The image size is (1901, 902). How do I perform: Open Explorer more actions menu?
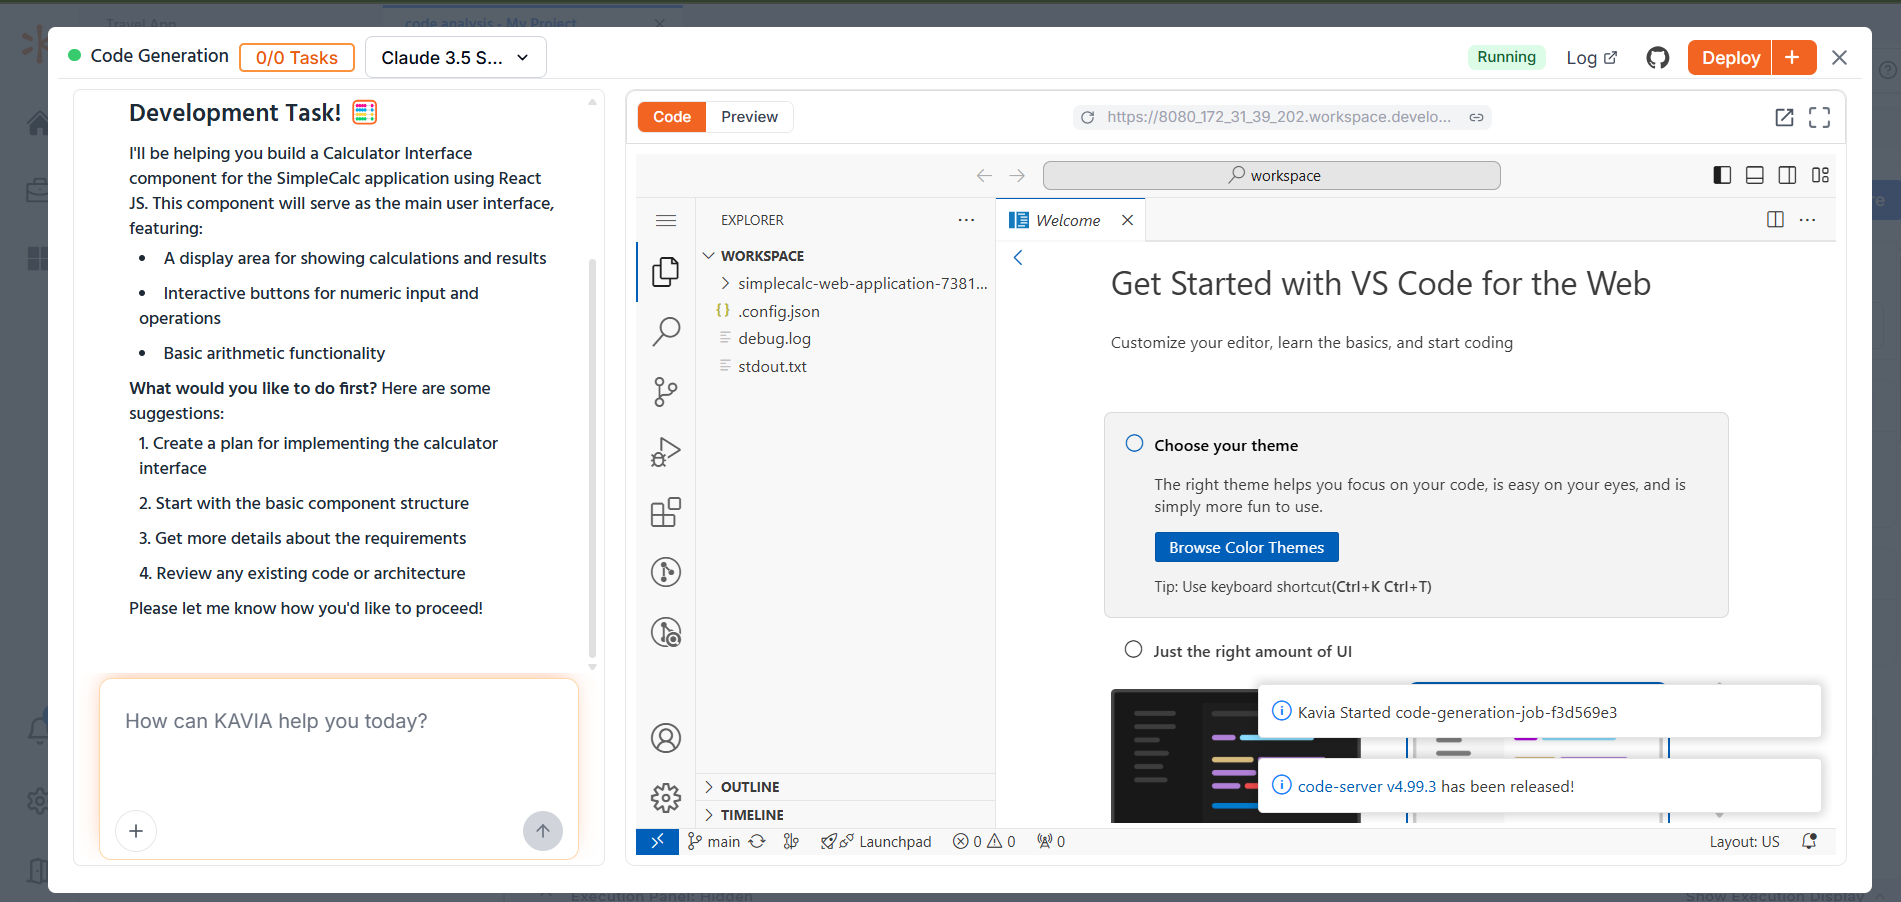966,220
